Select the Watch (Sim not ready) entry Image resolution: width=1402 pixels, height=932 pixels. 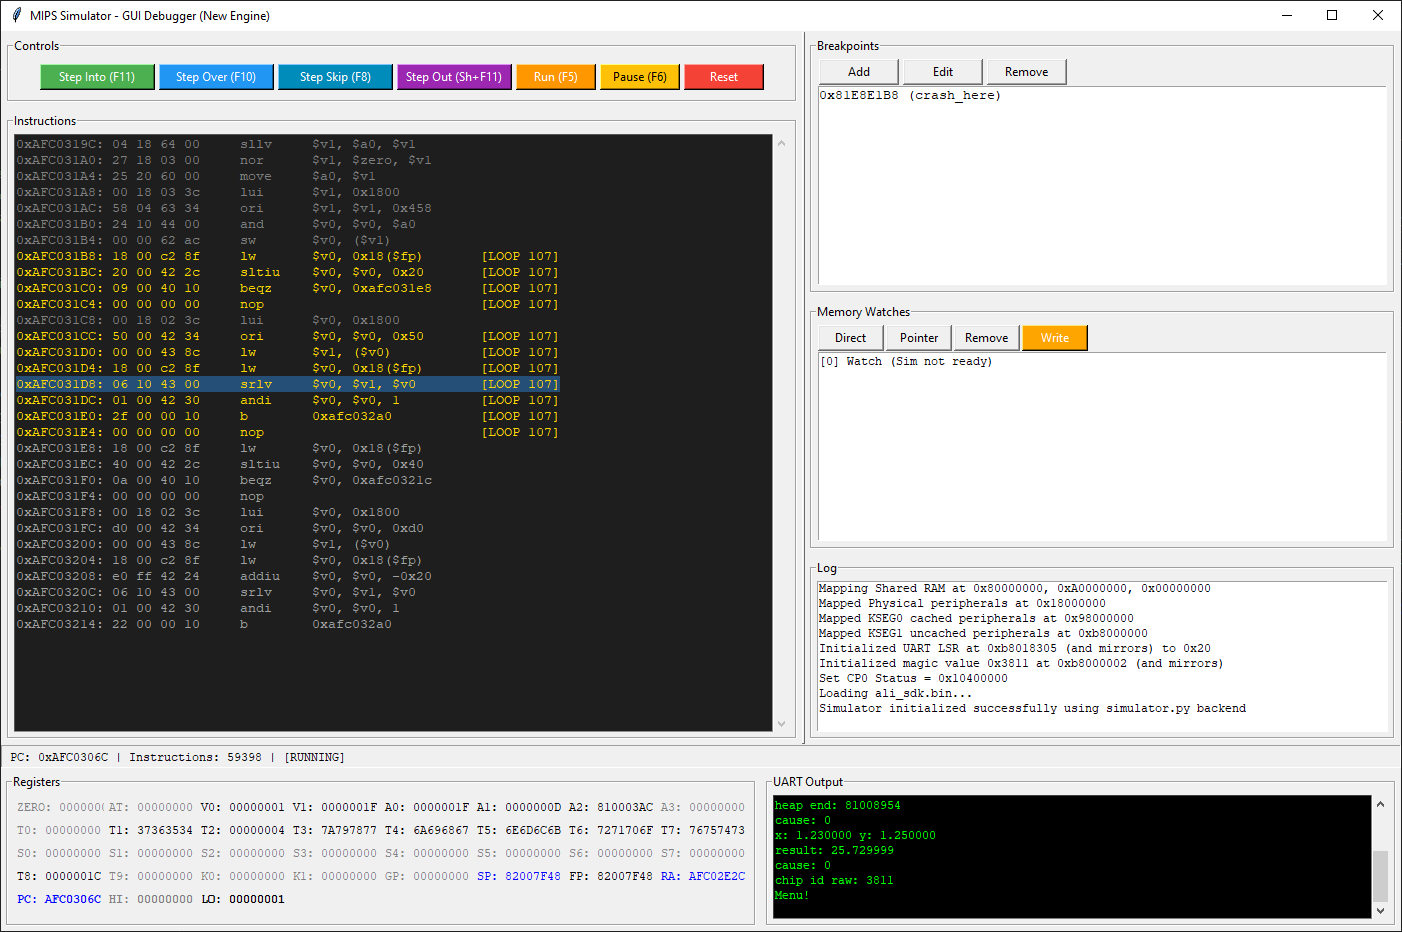(x=906, y=362)
